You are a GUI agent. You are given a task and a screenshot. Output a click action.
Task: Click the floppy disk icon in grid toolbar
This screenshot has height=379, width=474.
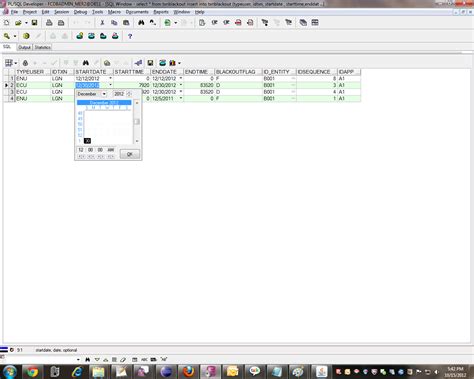click(x=150, y=63)
